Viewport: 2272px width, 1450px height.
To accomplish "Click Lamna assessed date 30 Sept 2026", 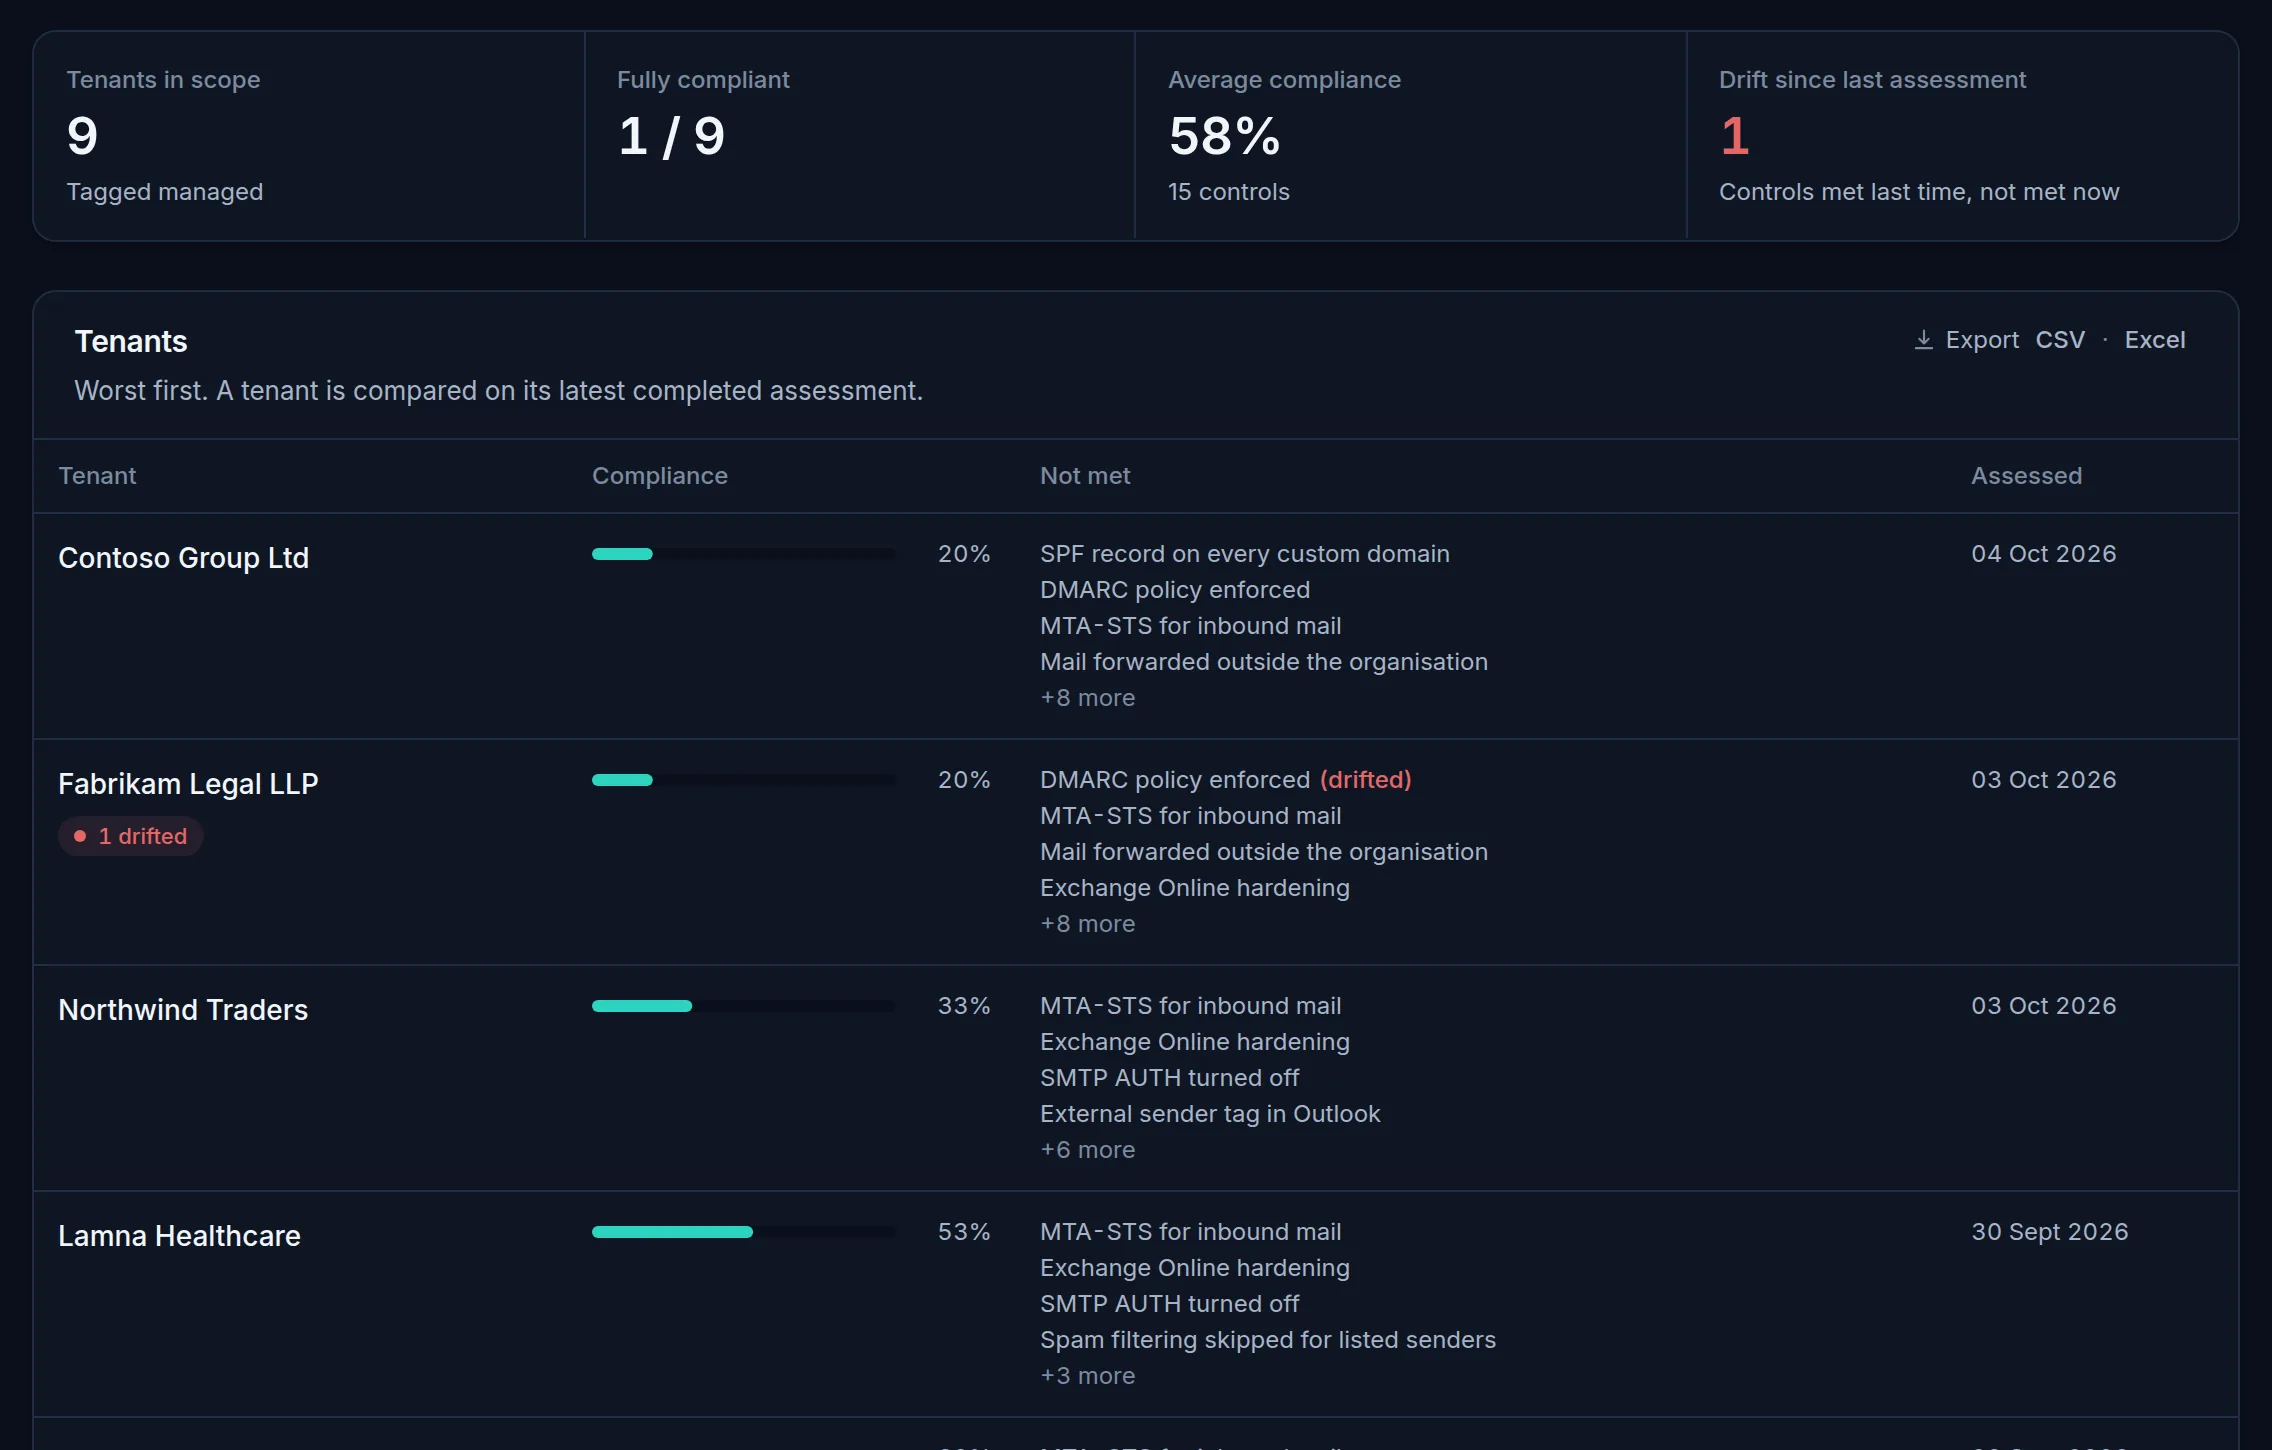I will point(2049,1232).
